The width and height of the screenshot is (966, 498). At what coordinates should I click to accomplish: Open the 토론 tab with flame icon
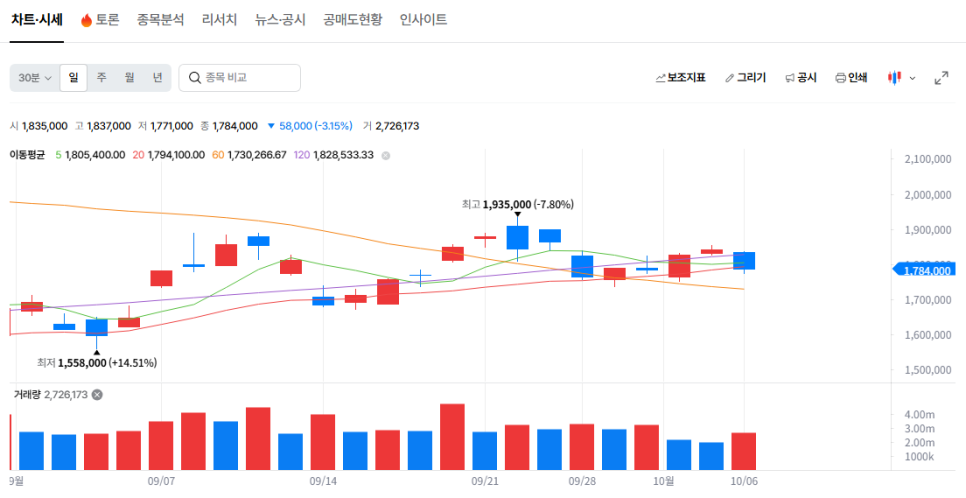tap(100, 20)
